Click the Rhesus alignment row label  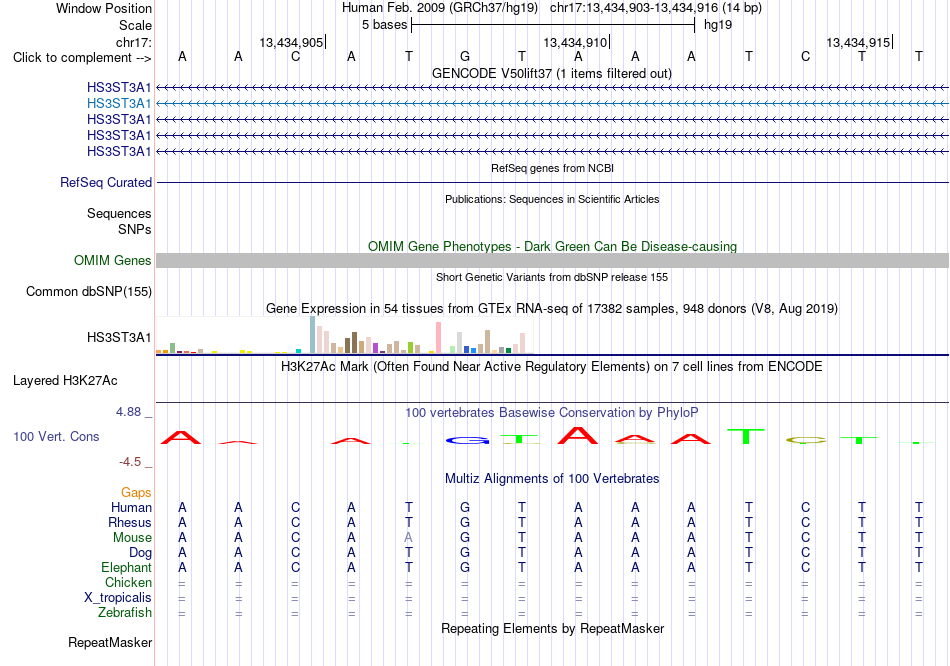tap(130, 522)
